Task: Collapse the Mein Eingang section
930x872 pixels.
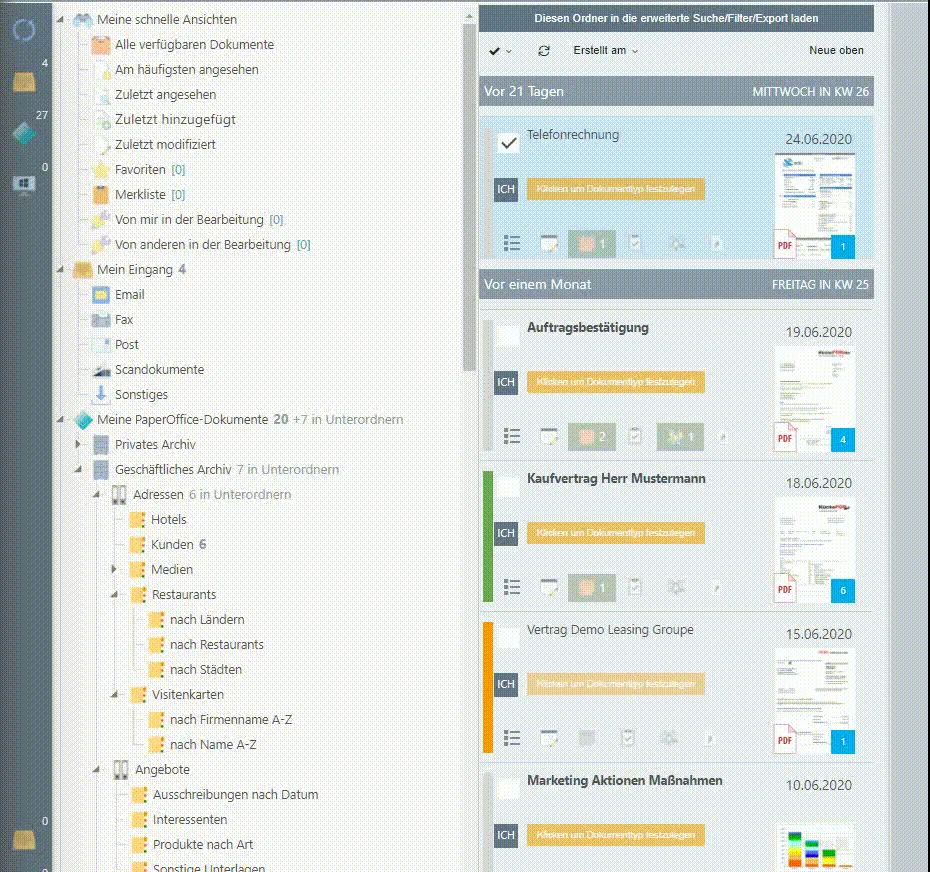Action: (x=60, y=270)
